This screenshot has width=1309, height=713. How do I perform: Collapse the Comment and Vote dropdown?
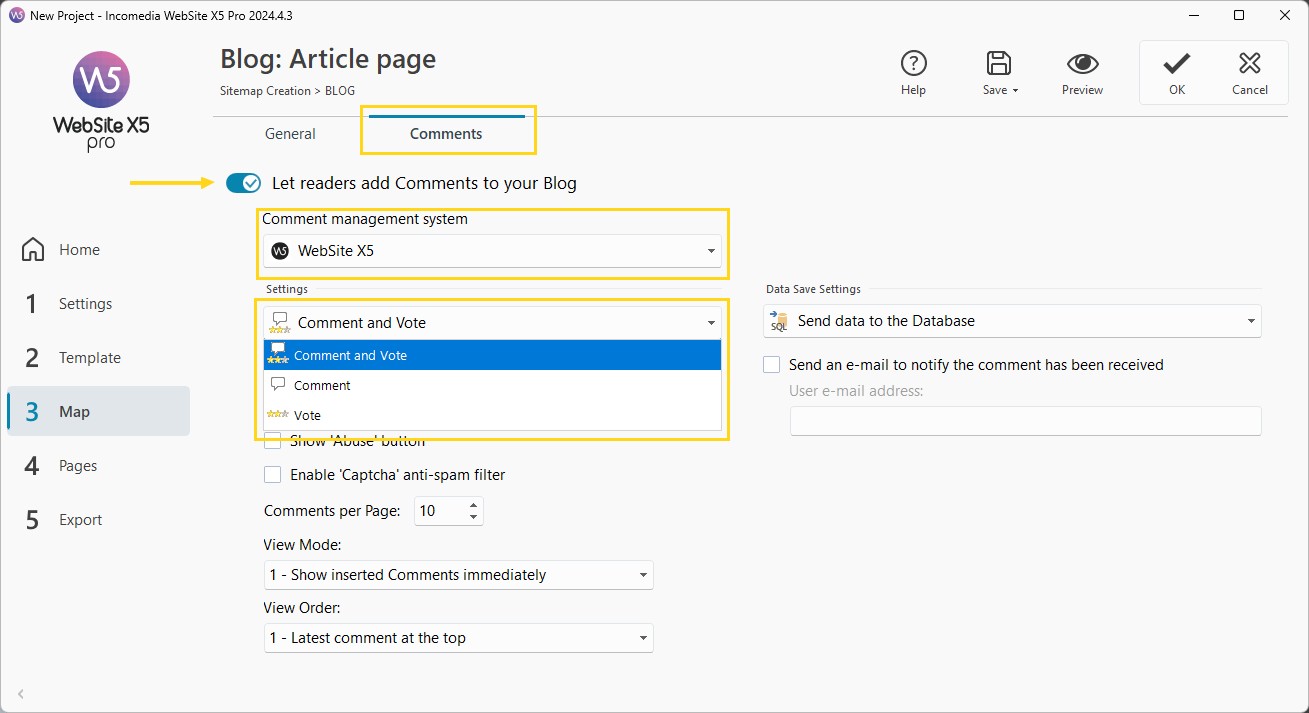click(x=492, y=323)
